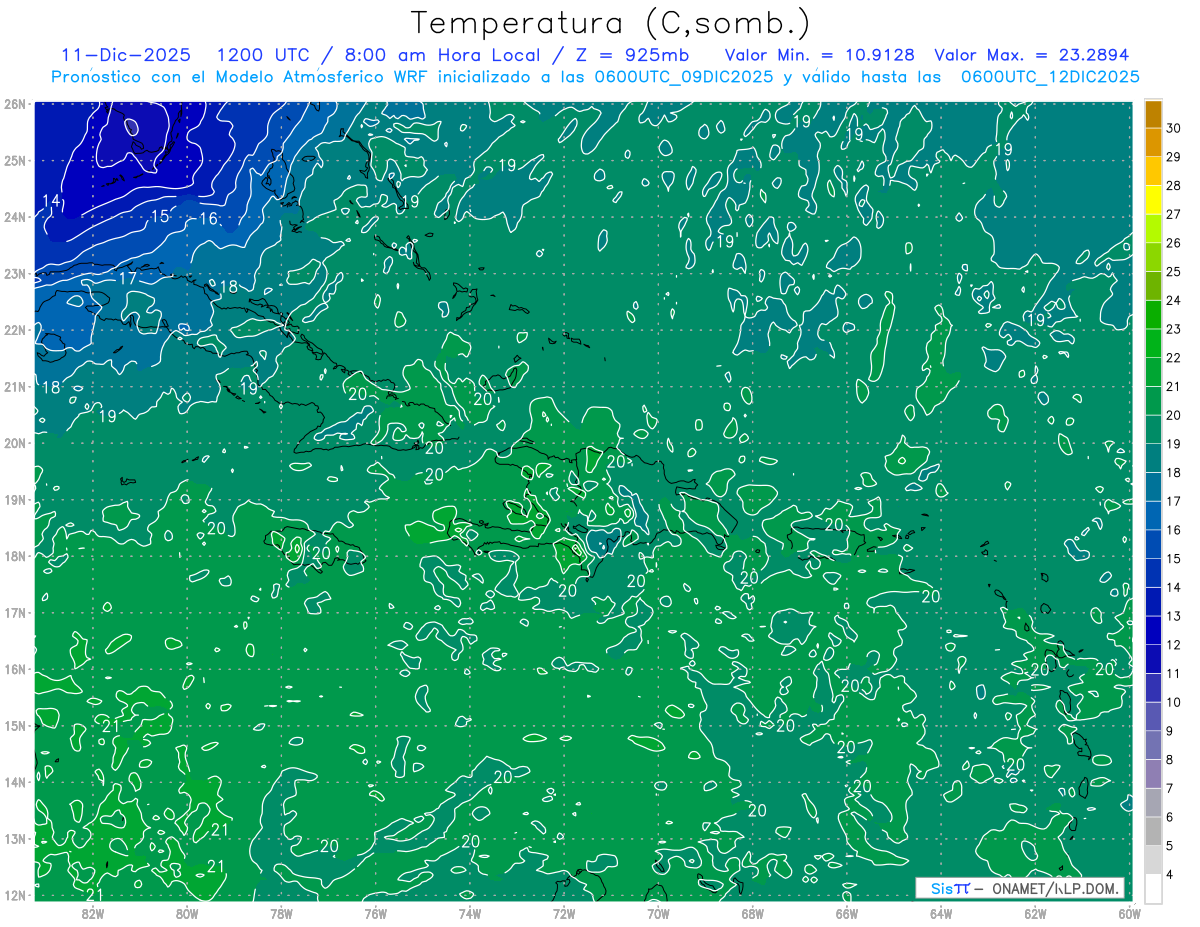
Task: Click the 72W longitude axis label
Action: [x=564, y=912]
